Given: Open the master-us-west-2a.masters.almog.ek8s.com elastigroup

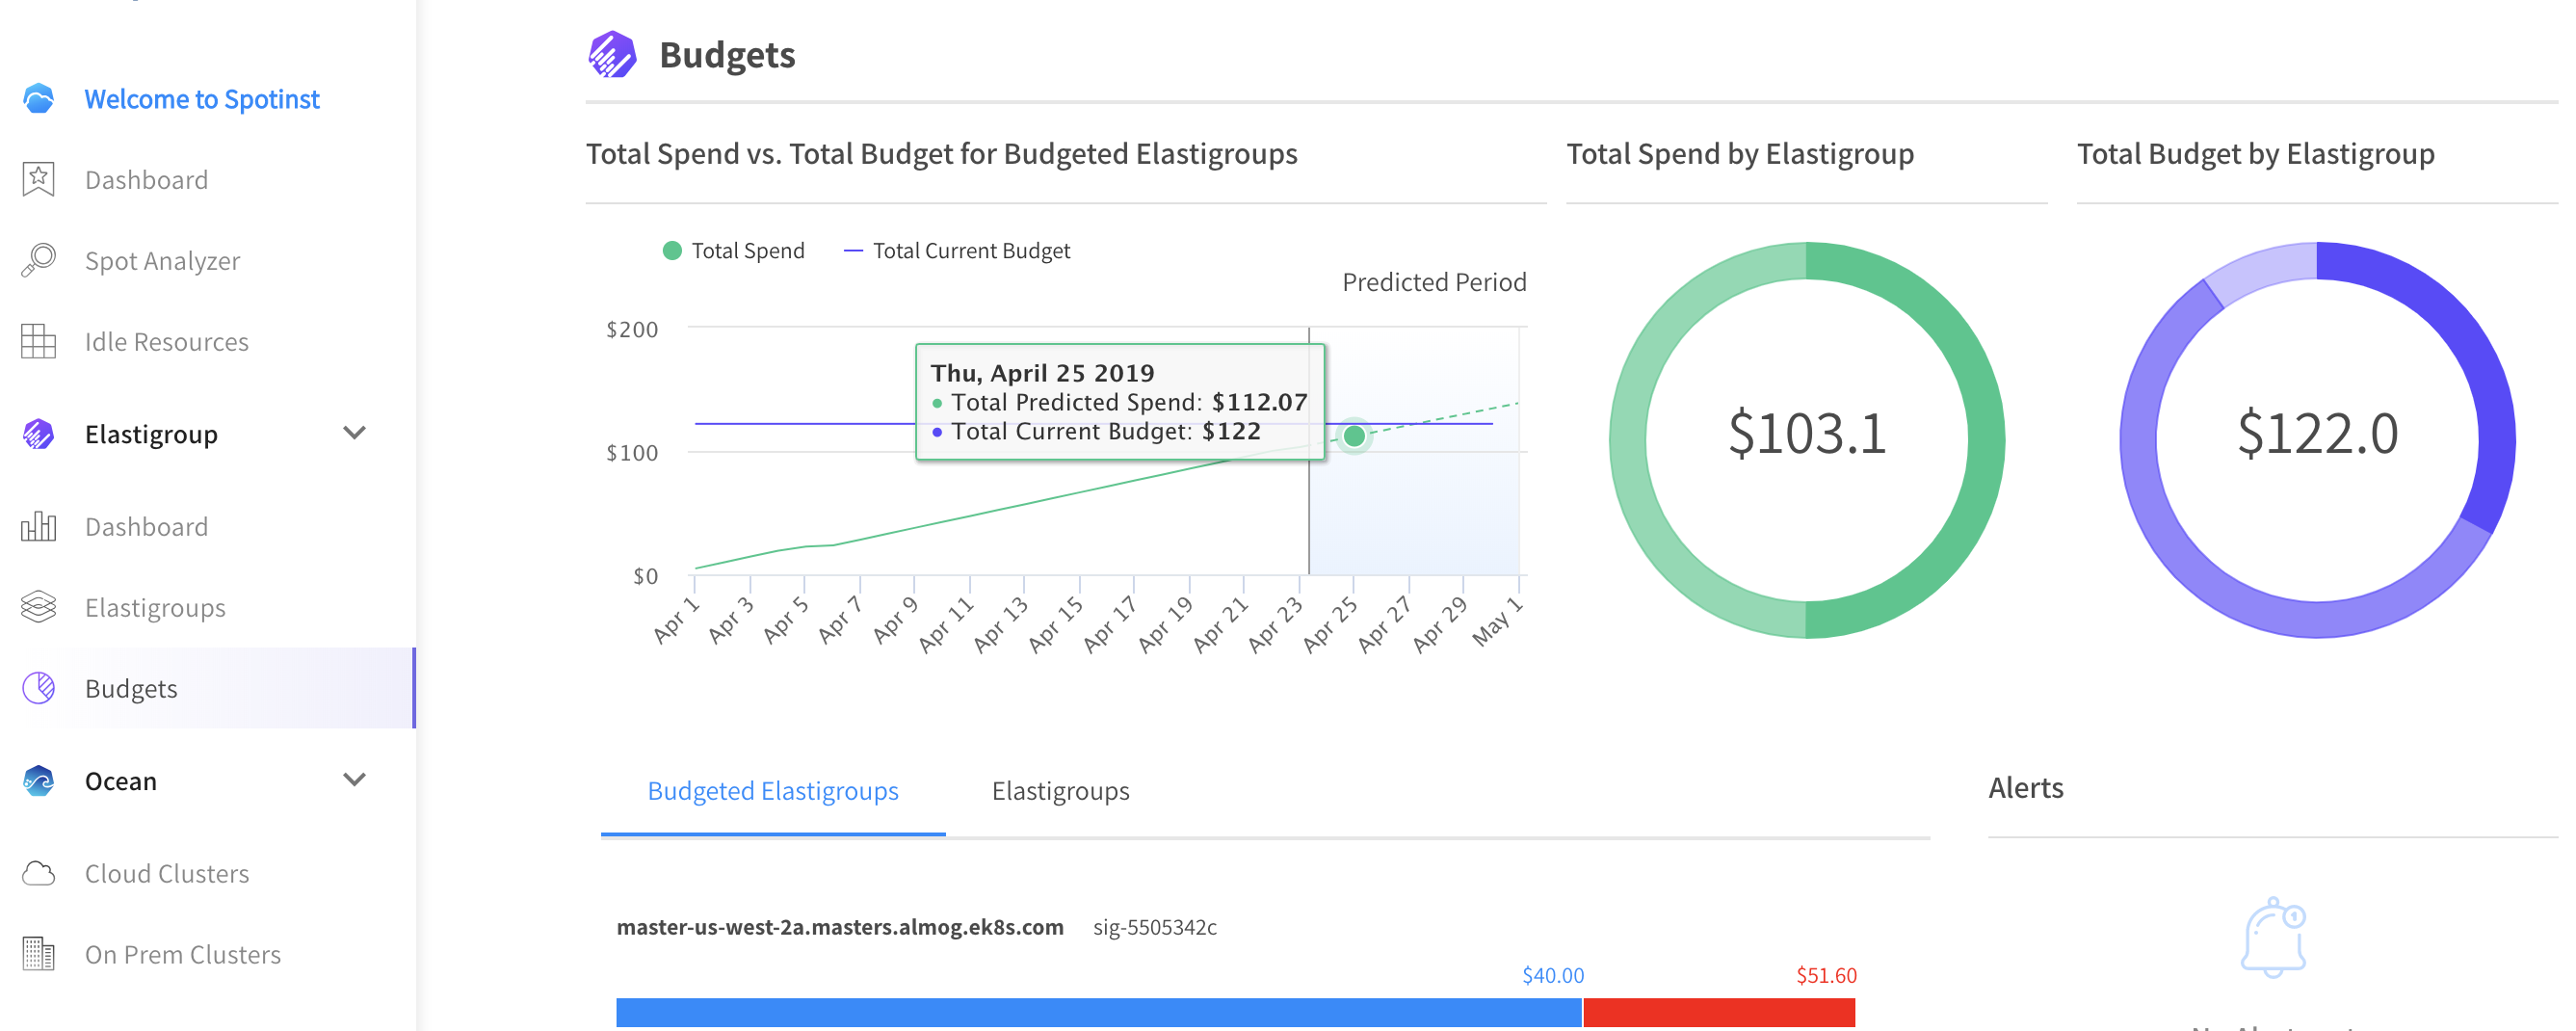Looking at the screenshot, I should [x=839, y=927].
